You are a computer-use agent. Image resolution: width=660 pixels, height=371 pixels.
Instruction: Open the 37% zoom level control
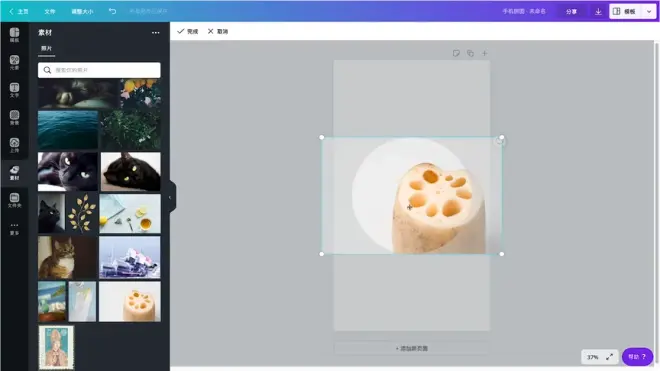click(x=593, y=357)
